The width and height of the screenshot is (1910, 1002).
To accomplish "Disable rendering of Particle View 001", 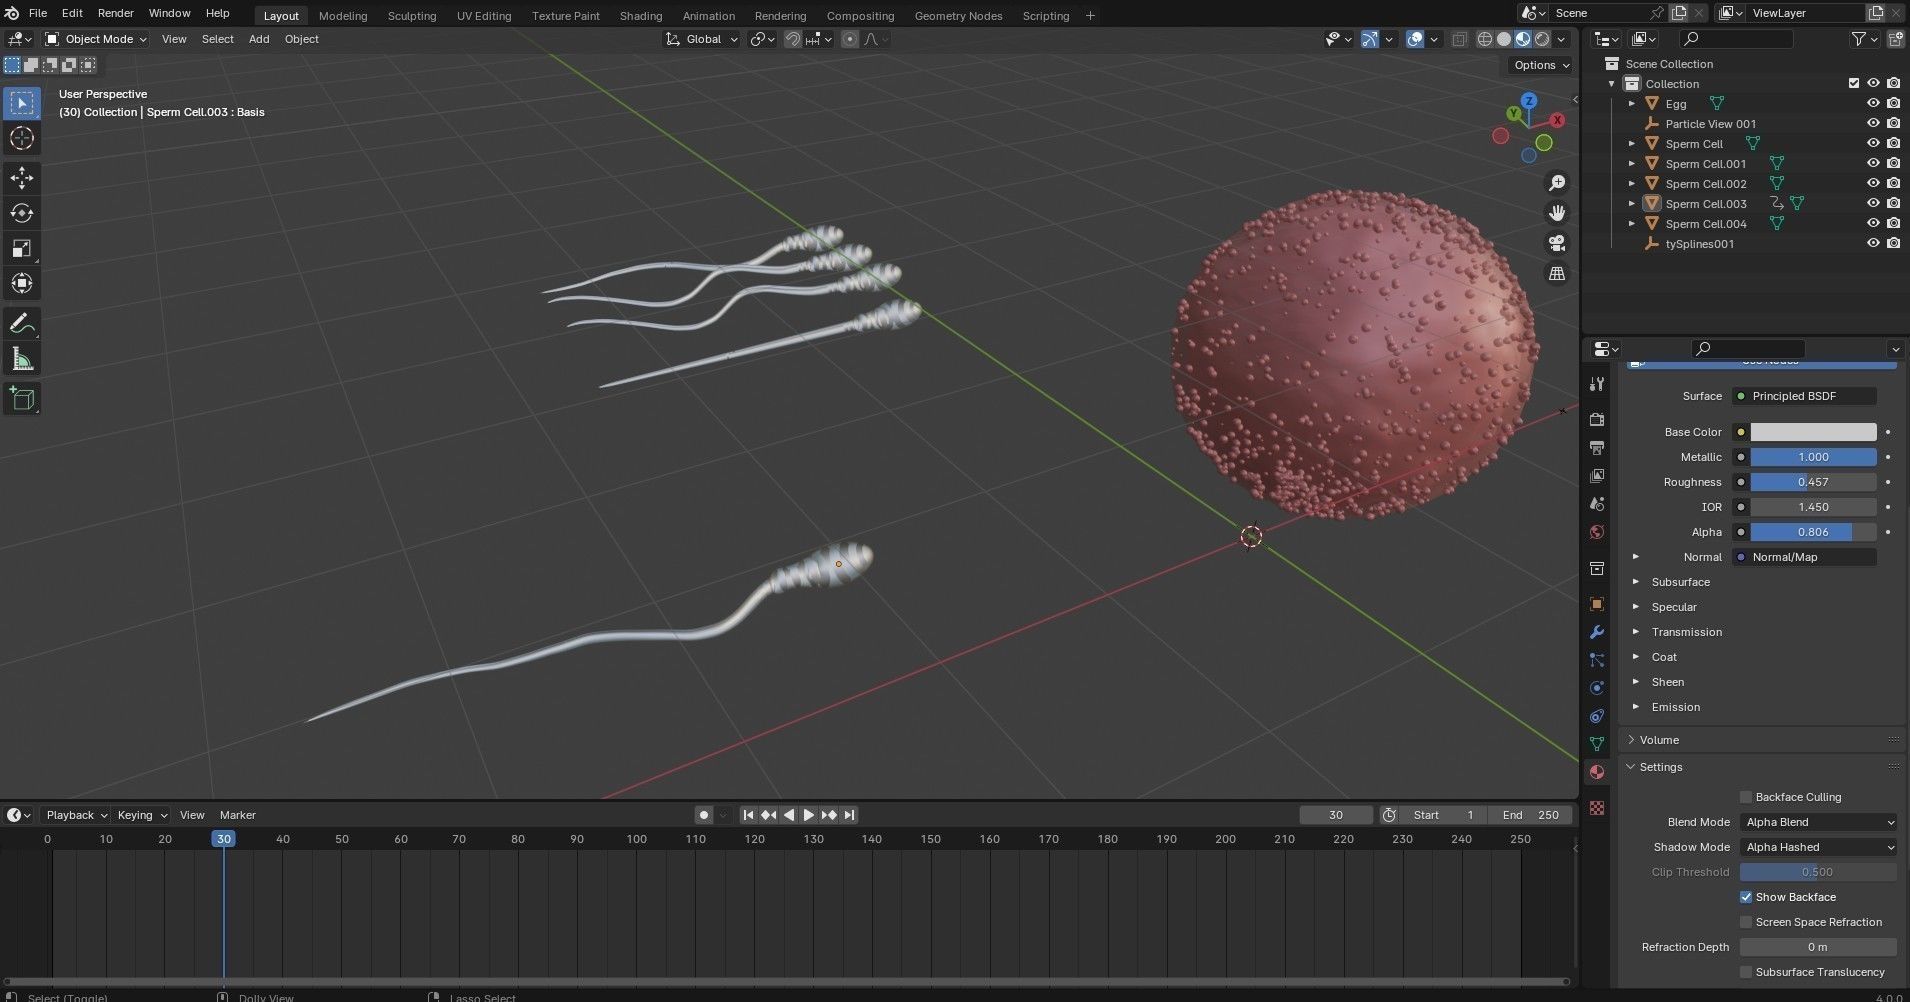I will tap(1893, 123).
